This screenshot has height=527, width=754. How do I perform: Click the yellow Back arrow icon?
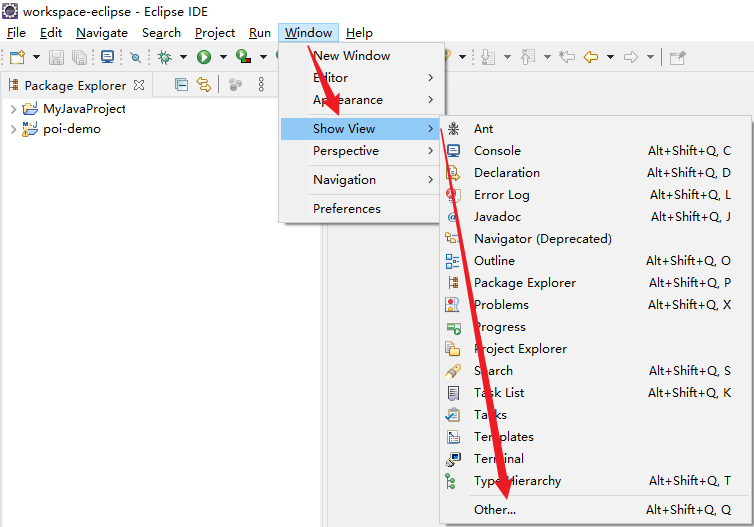click(591, 57)
